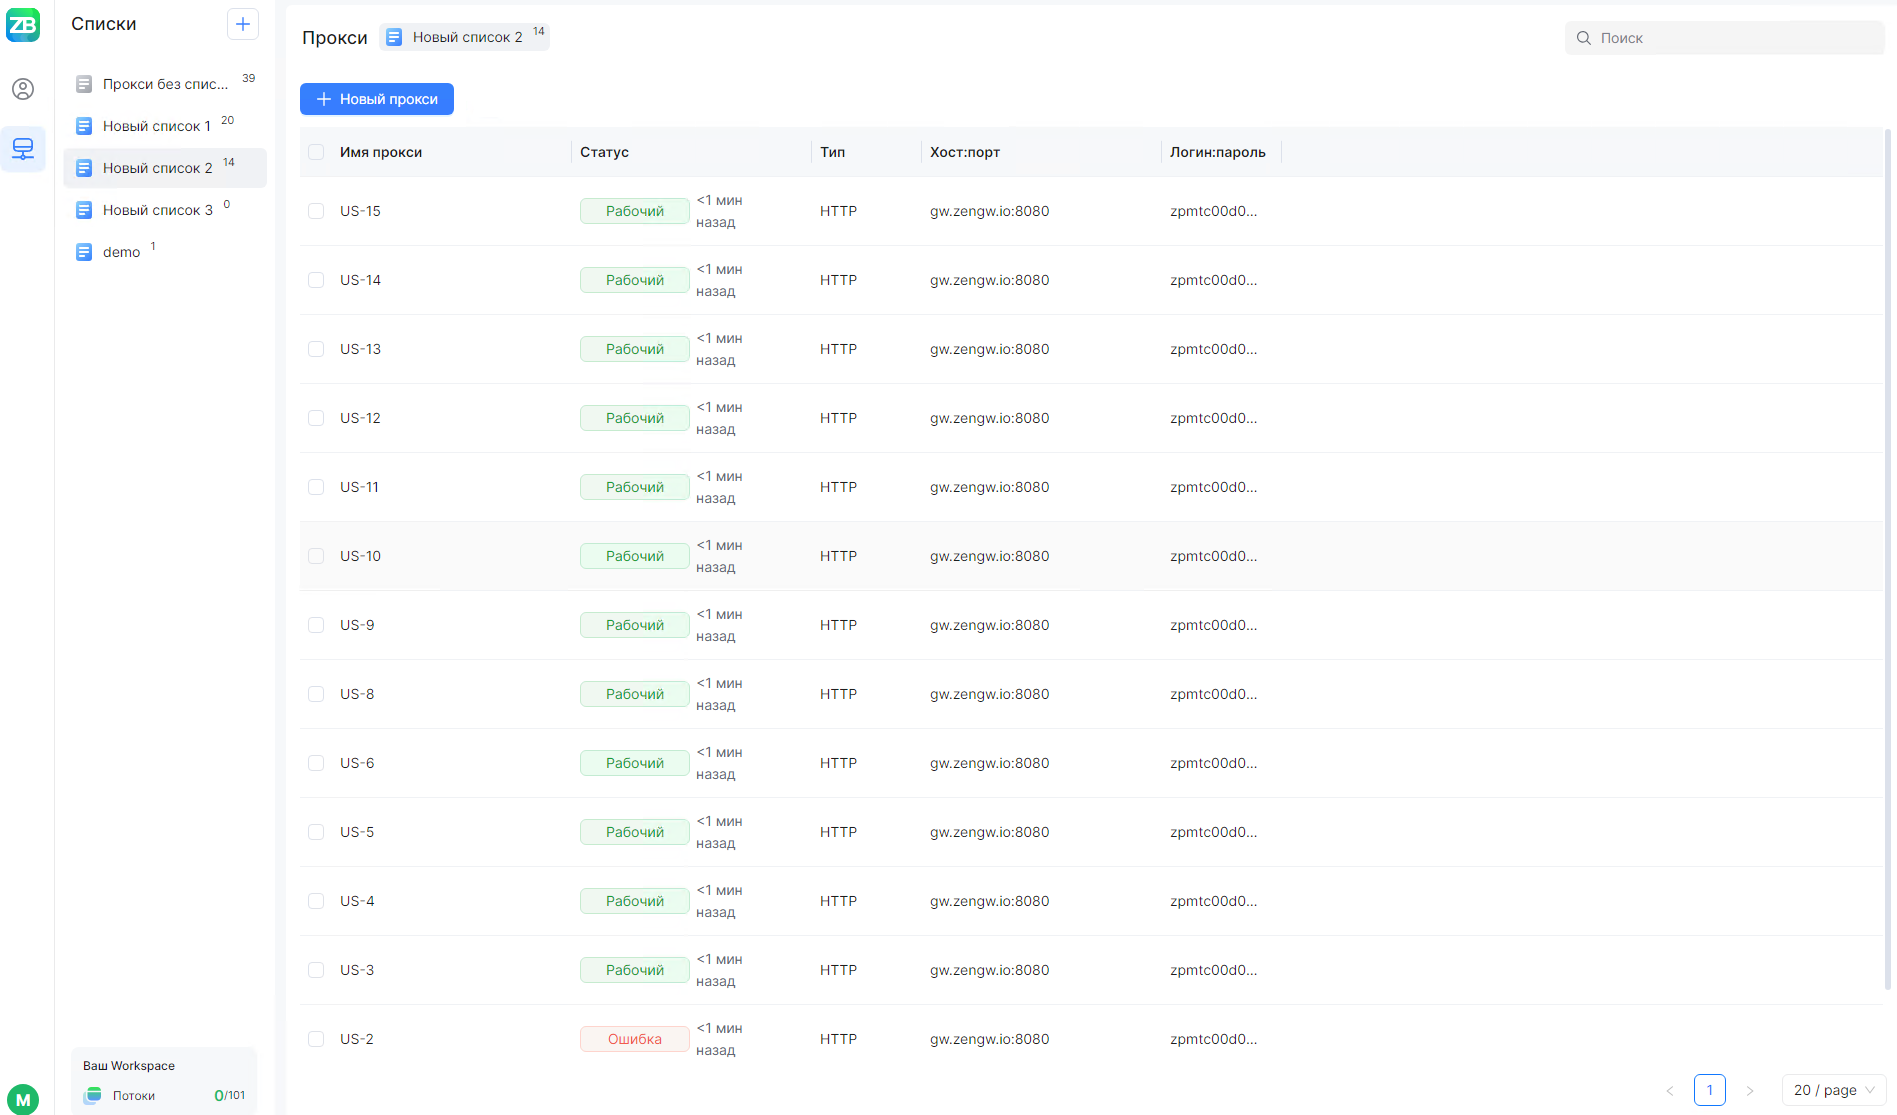Click the ZB logo icon
1897x1115 pixels.
(x=23, y=25)
